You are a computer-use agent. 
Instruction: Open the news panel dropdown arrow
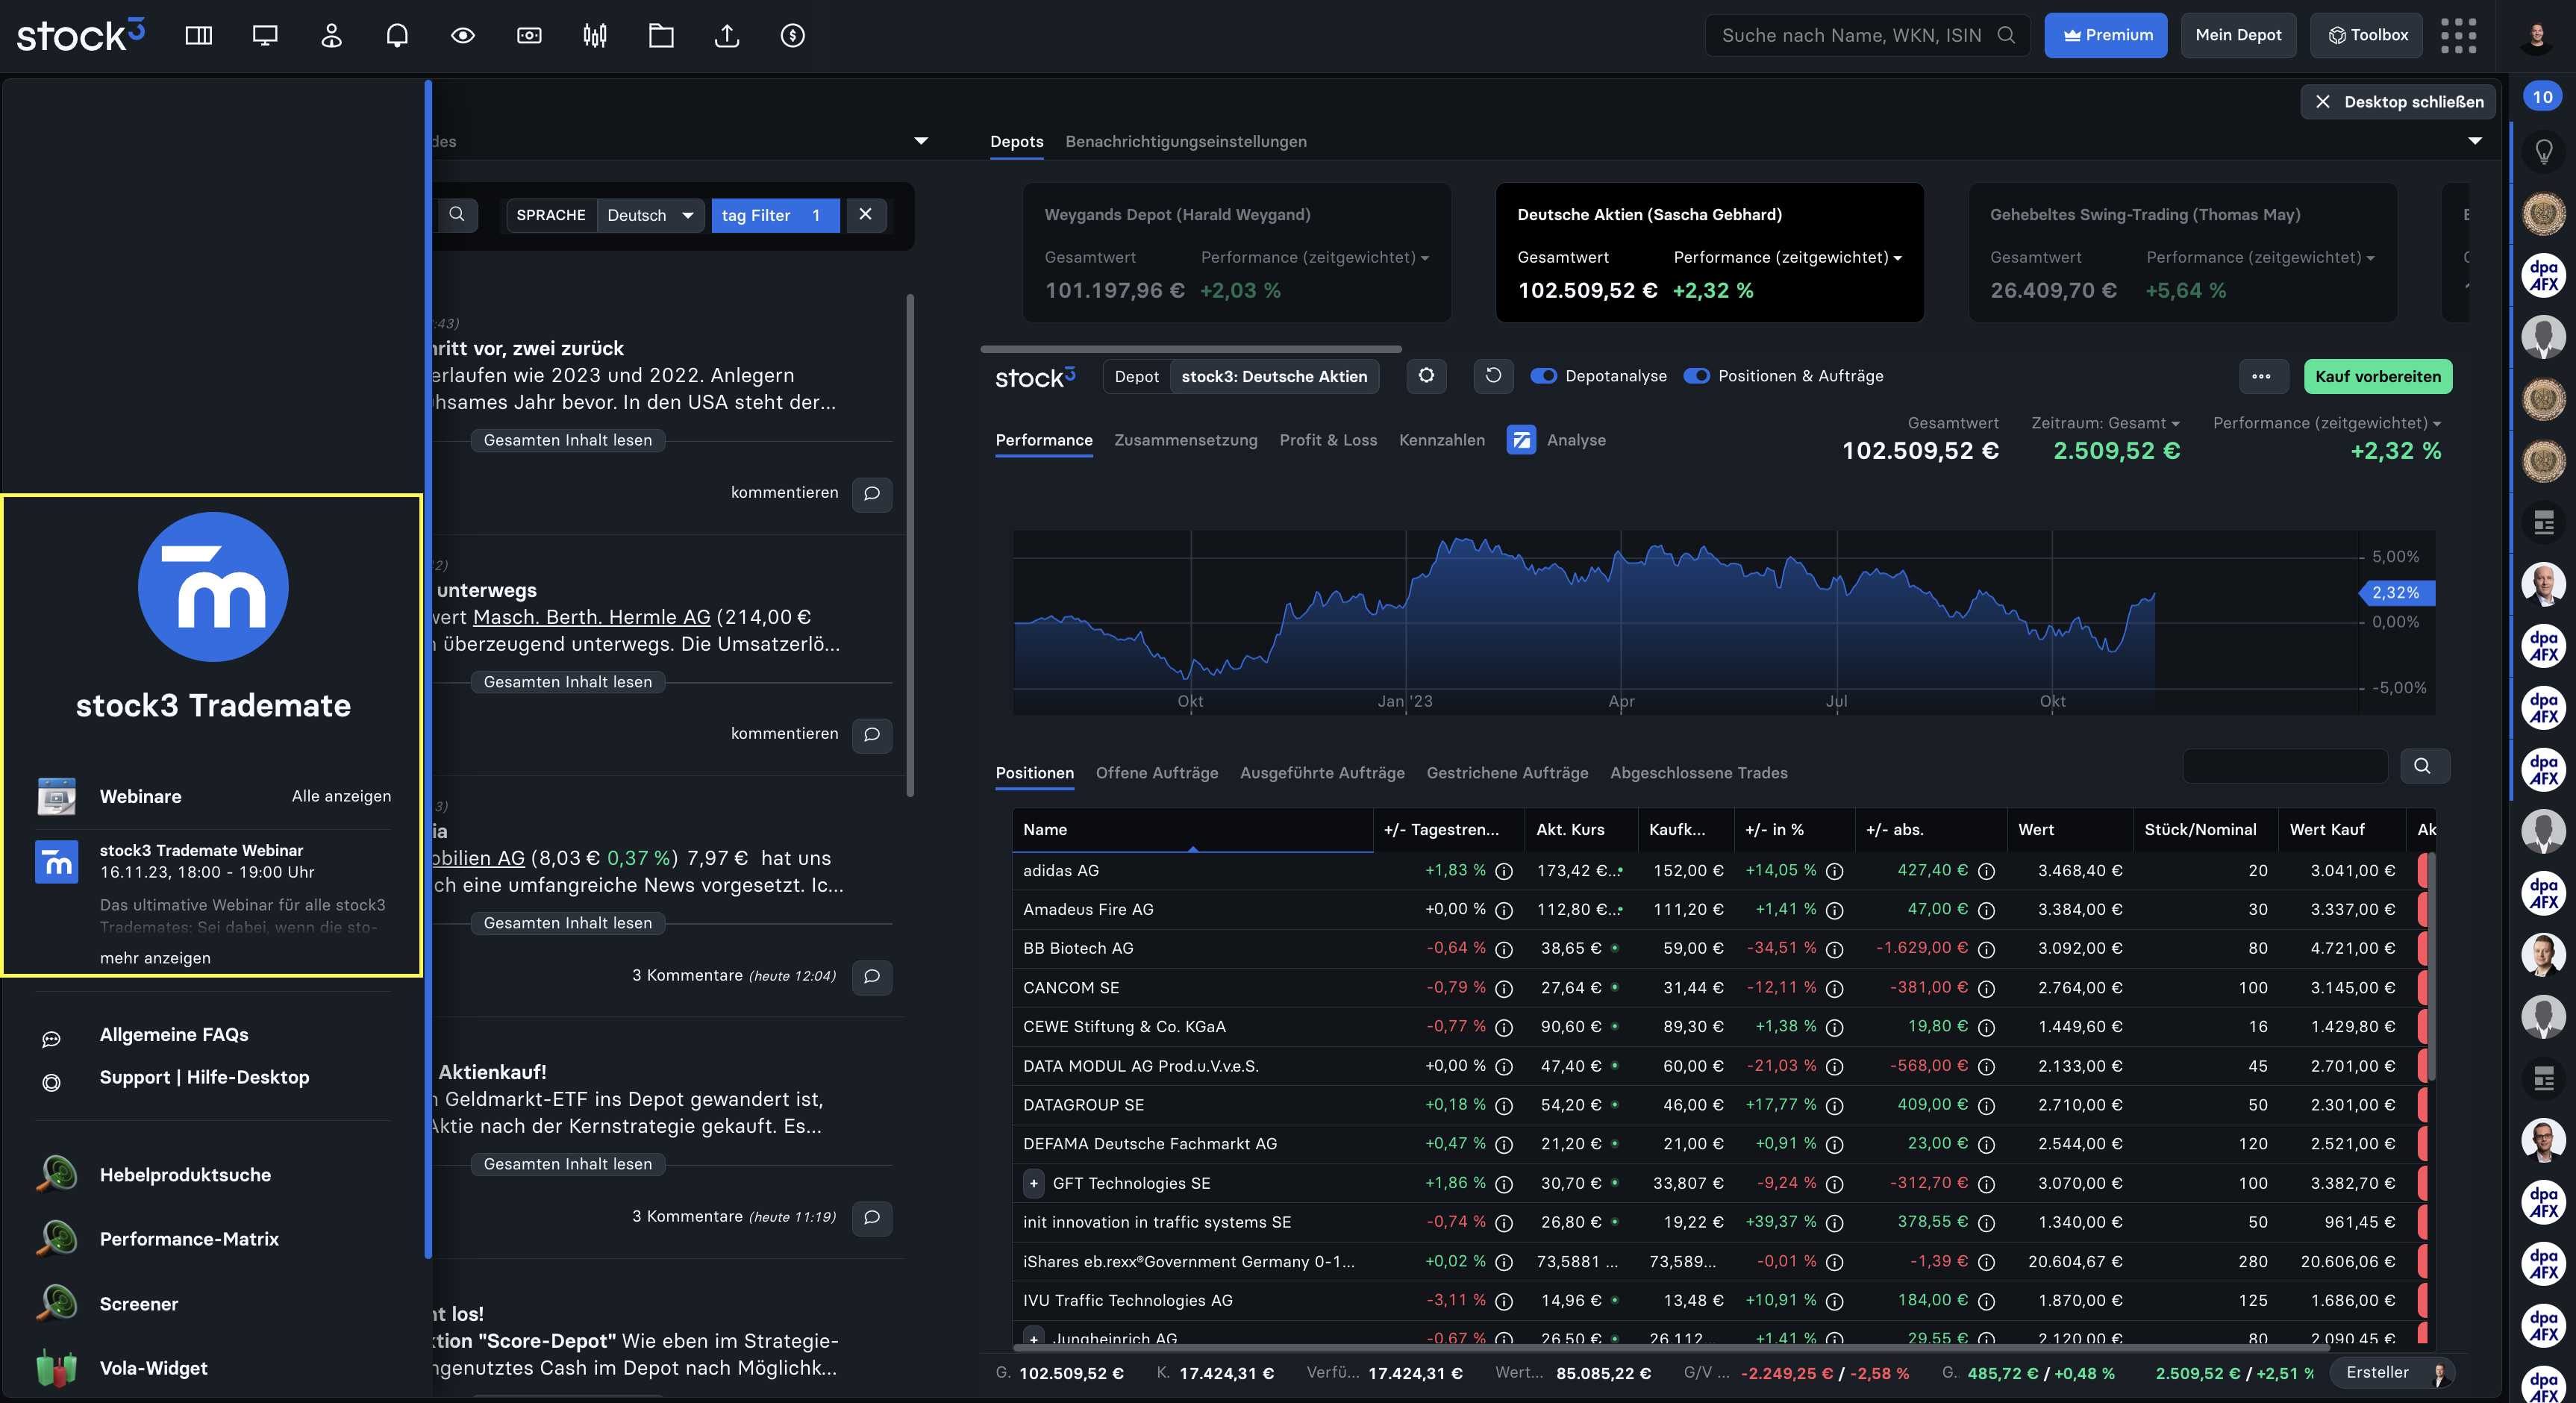921,141
